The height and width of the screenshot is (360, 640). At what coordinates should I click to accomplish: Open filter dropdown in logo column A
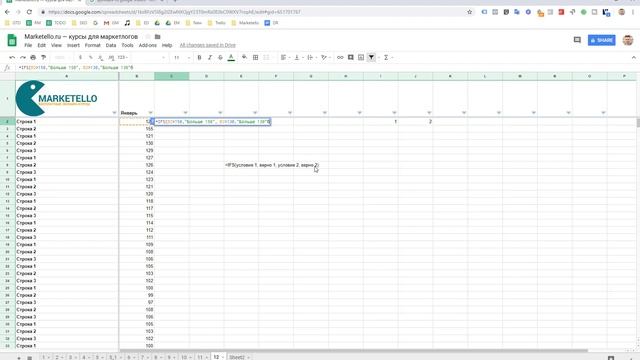point(114,113)
